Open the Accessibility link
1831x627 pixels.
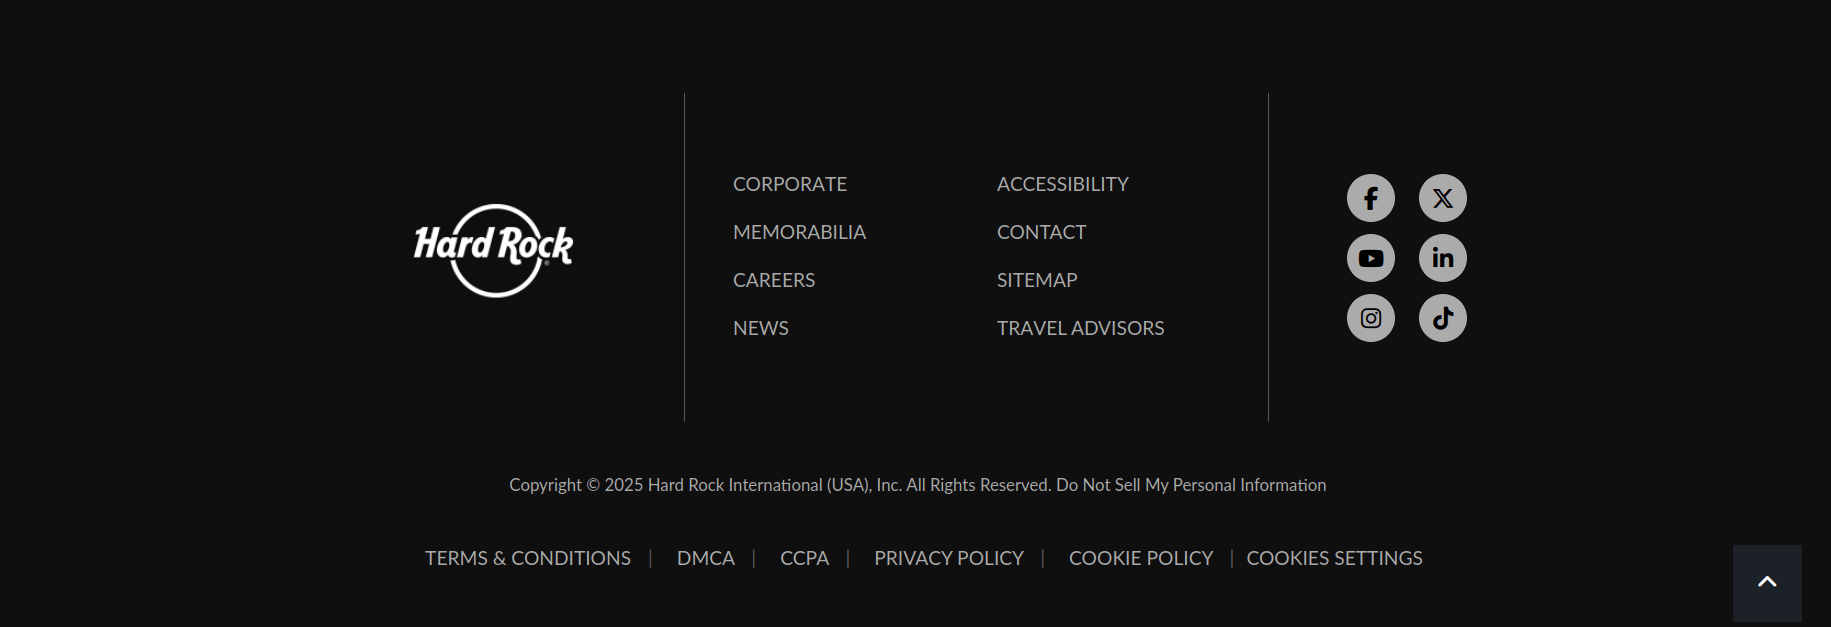point(1062,184)
